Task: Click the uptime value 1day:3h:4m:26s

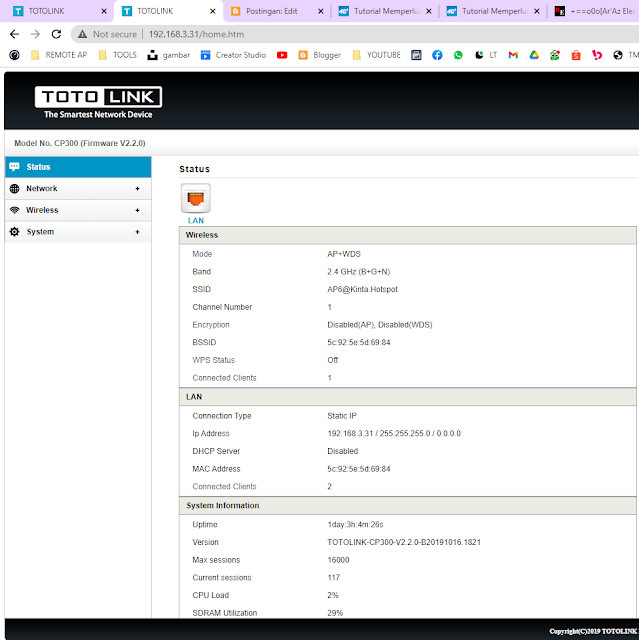Action: (x=355, y=524)
